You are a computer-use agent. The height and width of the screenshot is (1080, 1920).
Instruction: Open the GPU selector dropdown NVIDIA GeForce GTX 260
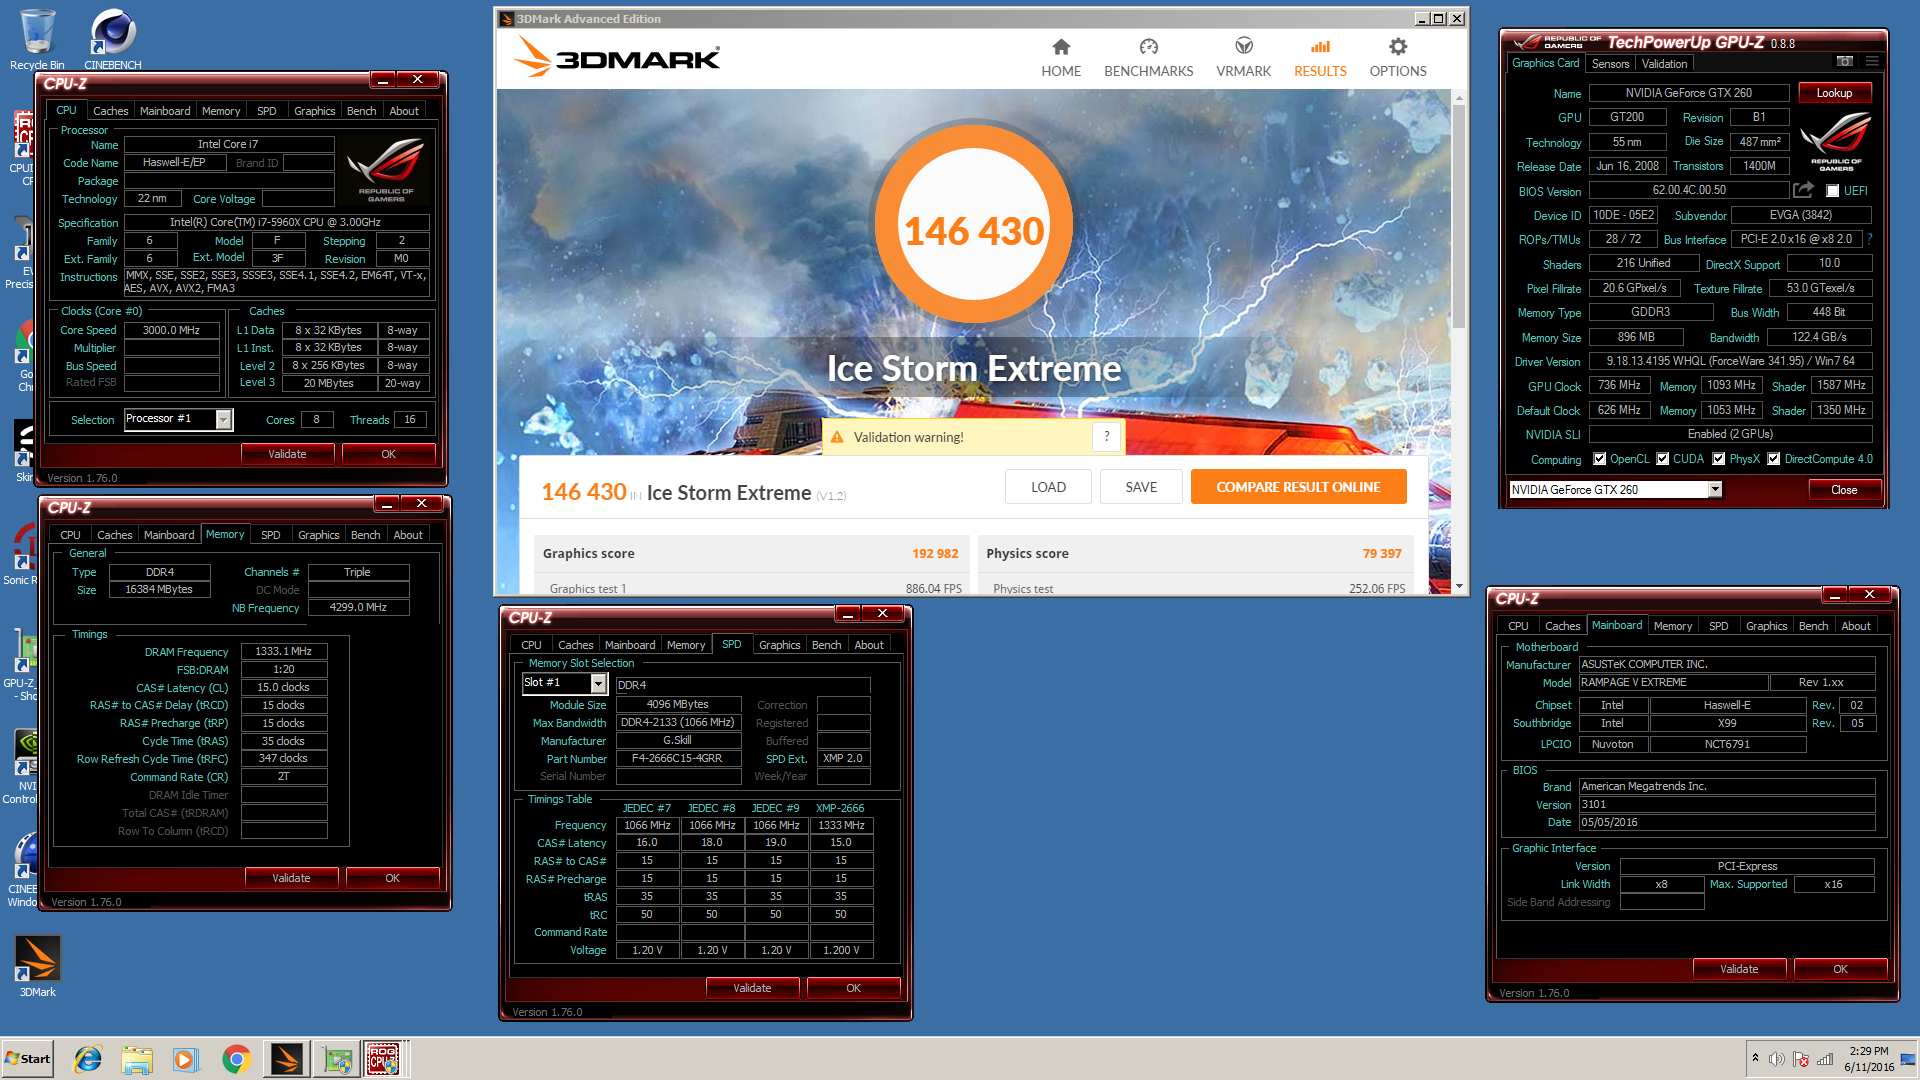pyautogui.click(x=1615, y=489)
